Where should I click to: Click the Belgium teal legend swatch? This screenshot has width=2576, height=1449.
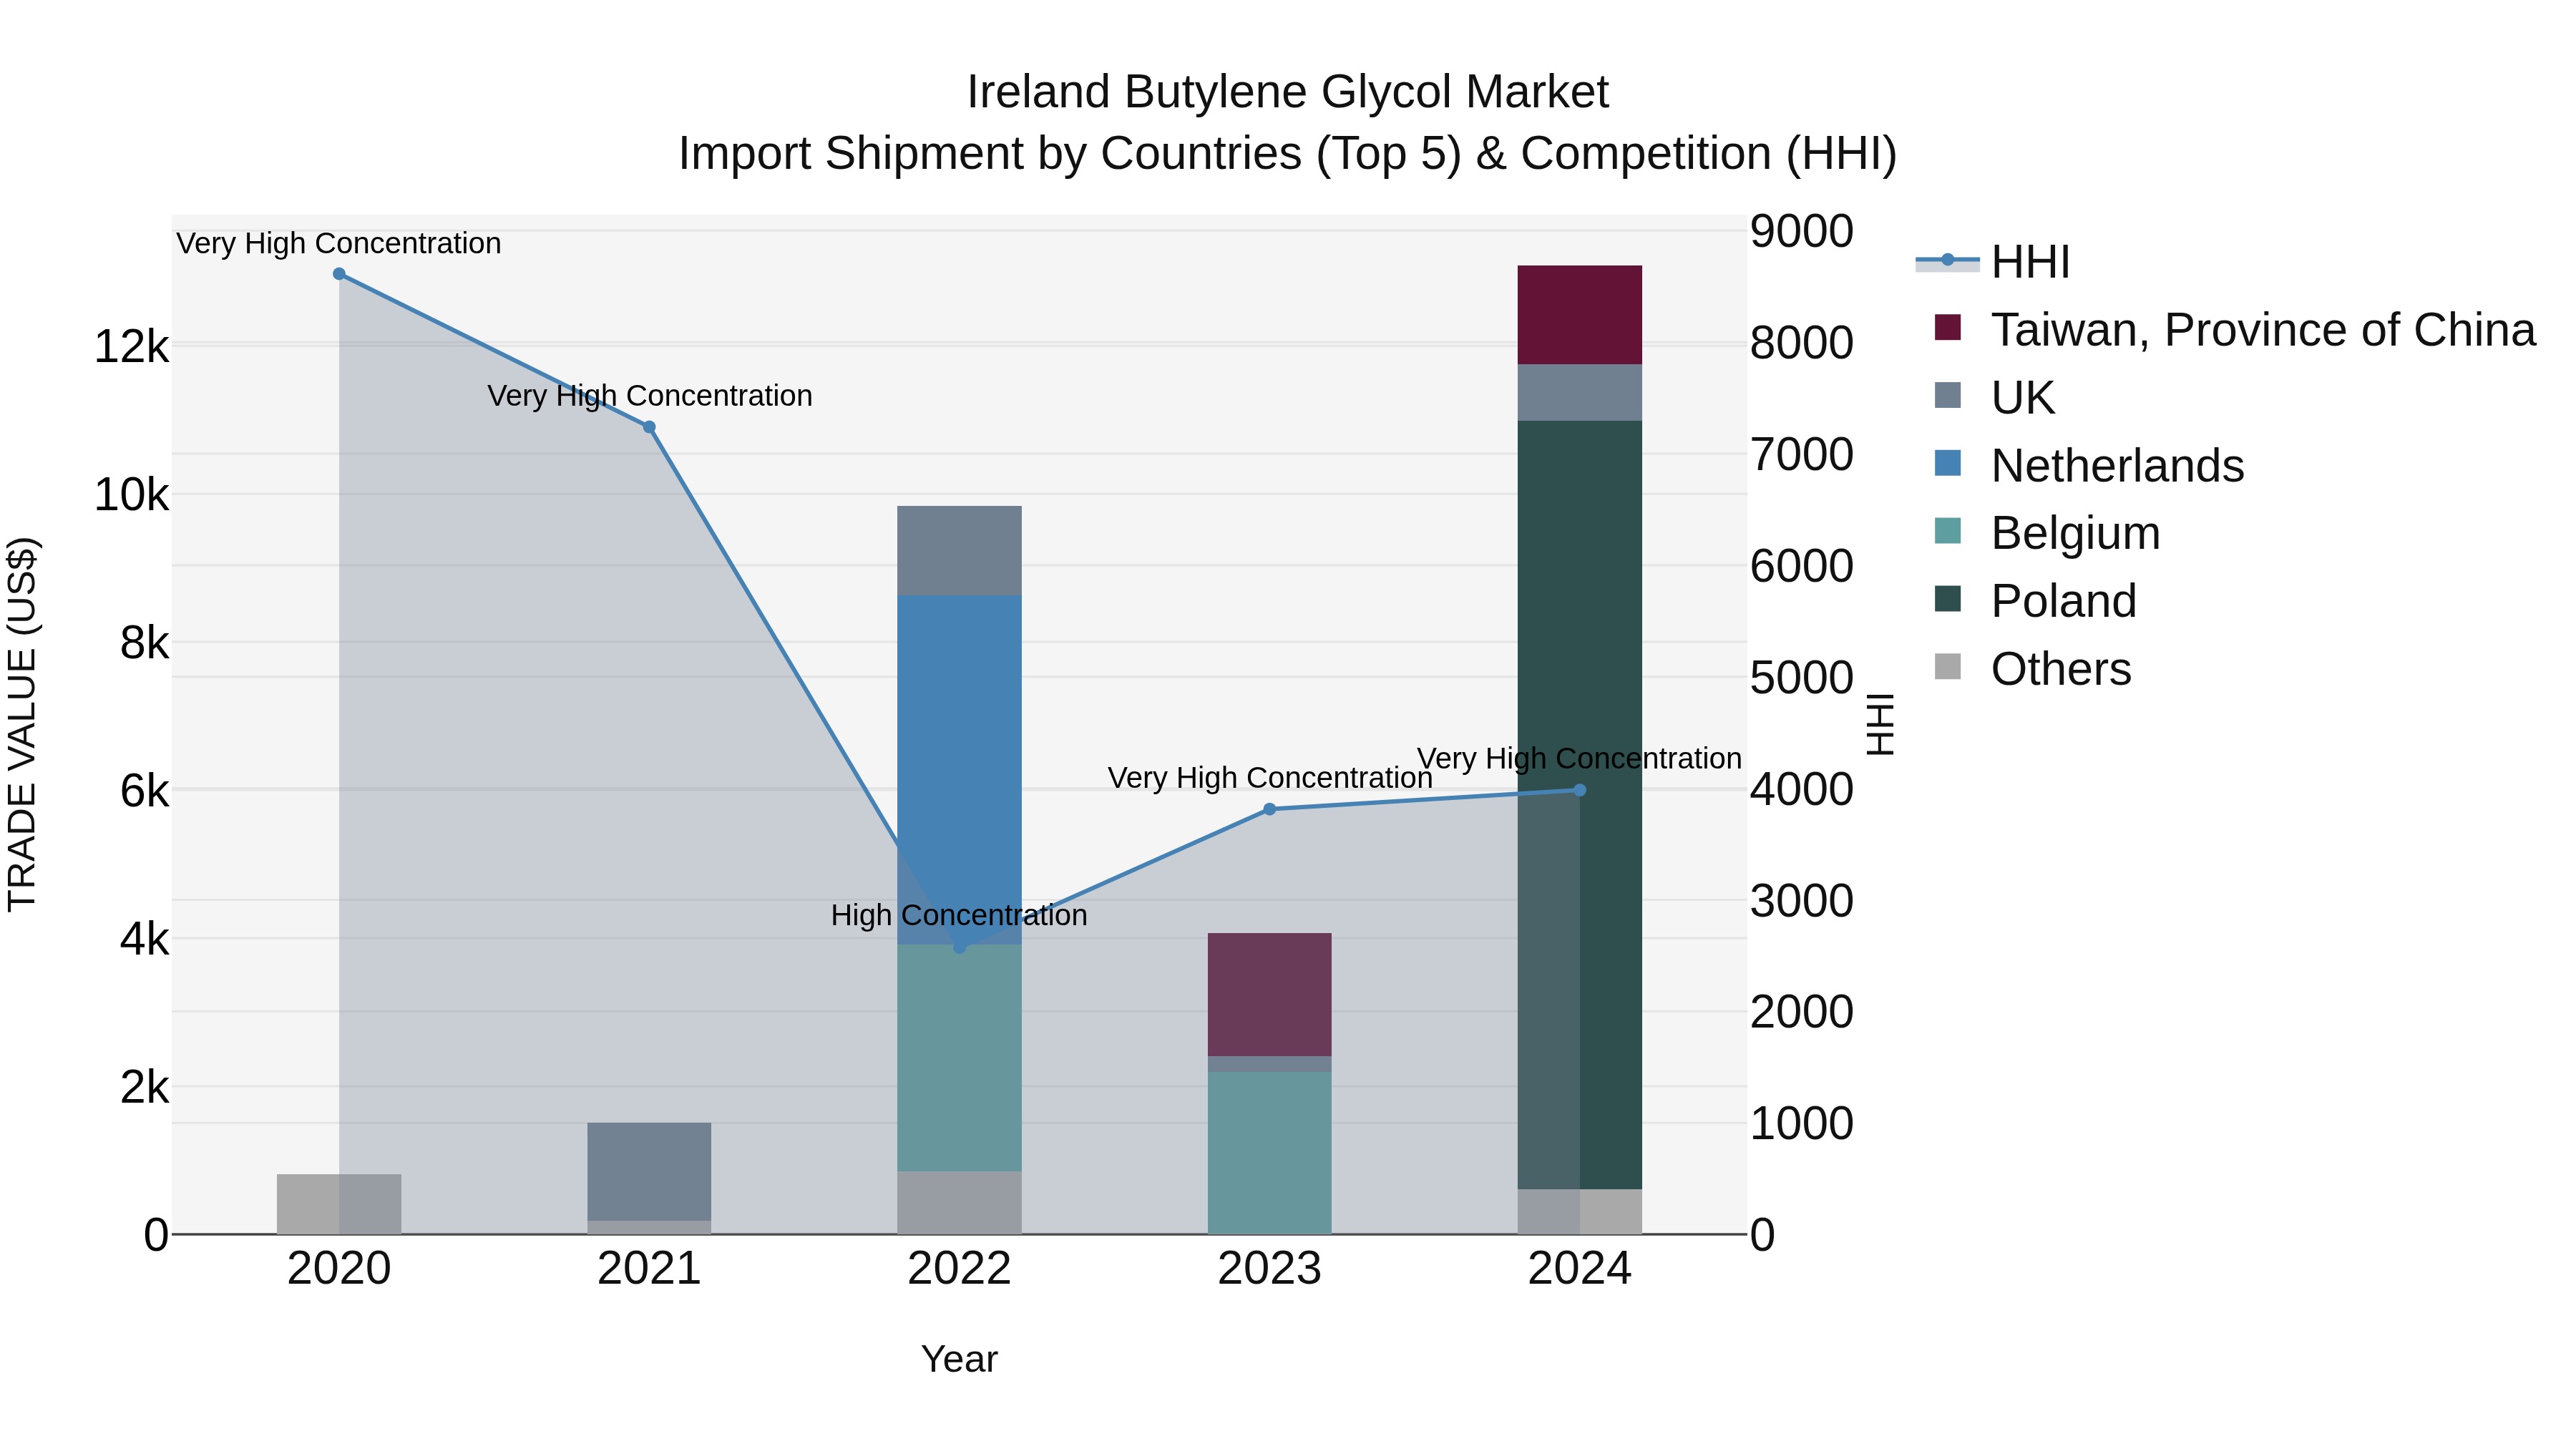point(1948,531)
